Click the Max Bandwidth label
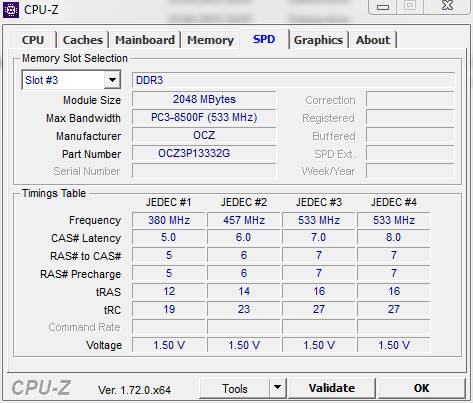Viewport: 473px width, 403px height. click(x=83, y=118)
